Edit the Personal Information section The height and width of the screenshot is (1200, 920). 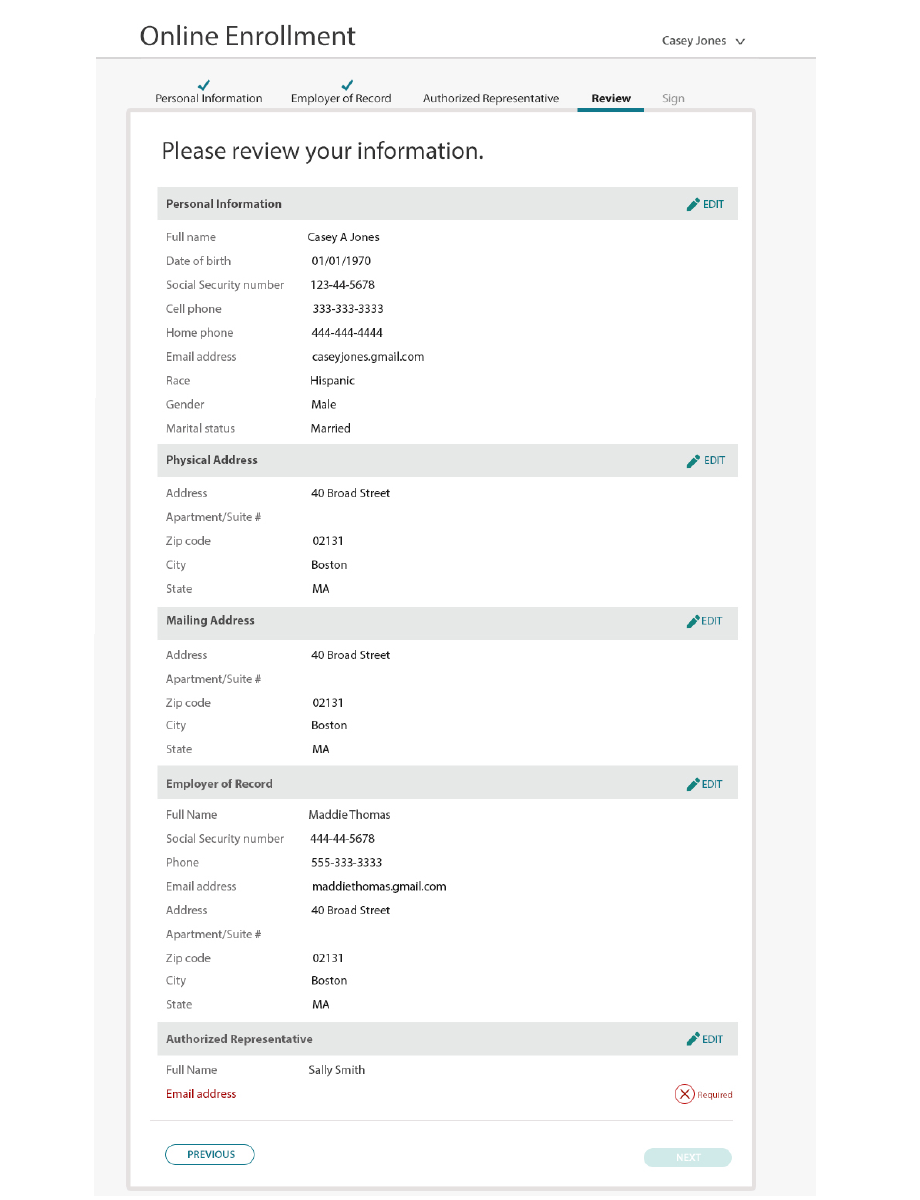[x=705, y=204]
